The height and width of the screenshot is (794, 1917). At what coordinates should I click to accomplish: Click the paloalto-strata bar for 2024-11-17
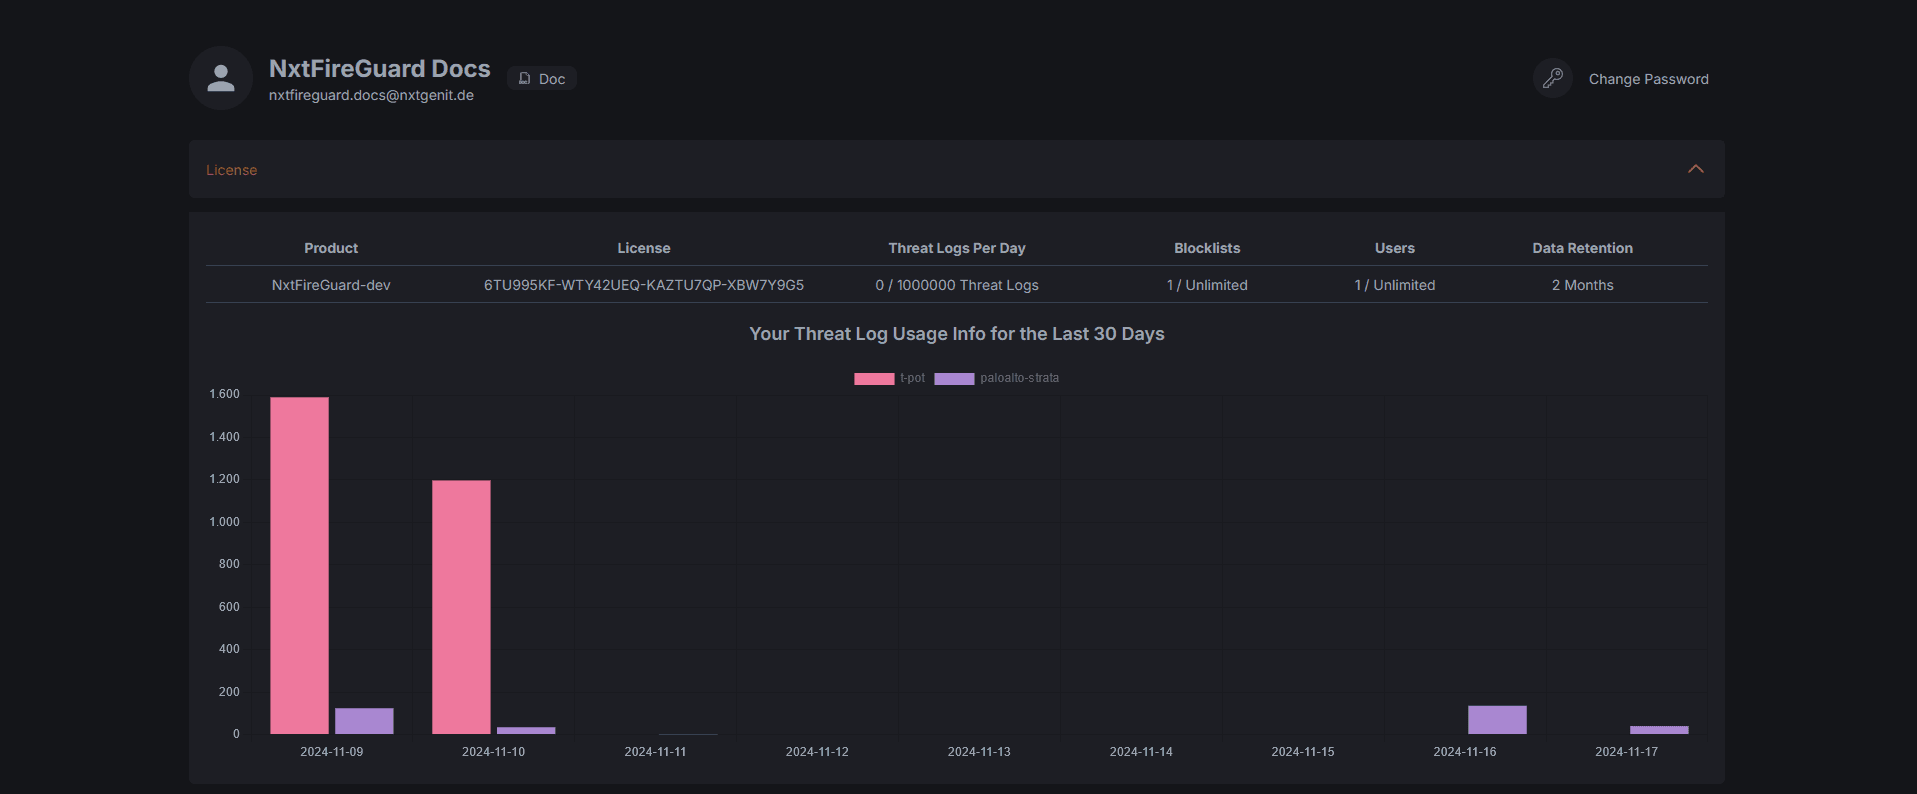[x=1658, y=730]
